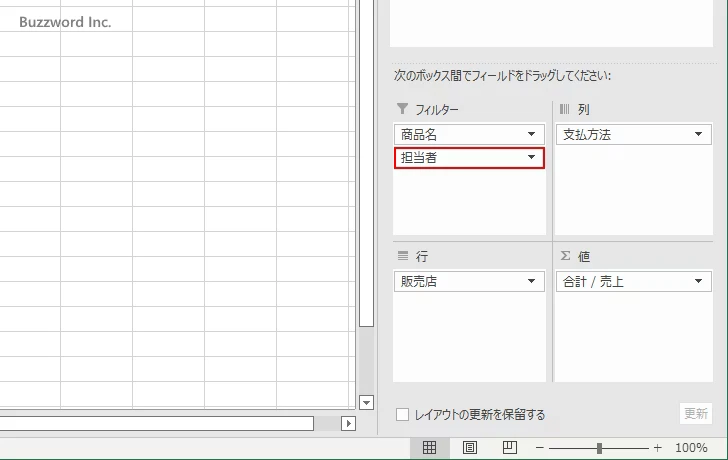Switch to Page Break Preview

tap(509, 447)
